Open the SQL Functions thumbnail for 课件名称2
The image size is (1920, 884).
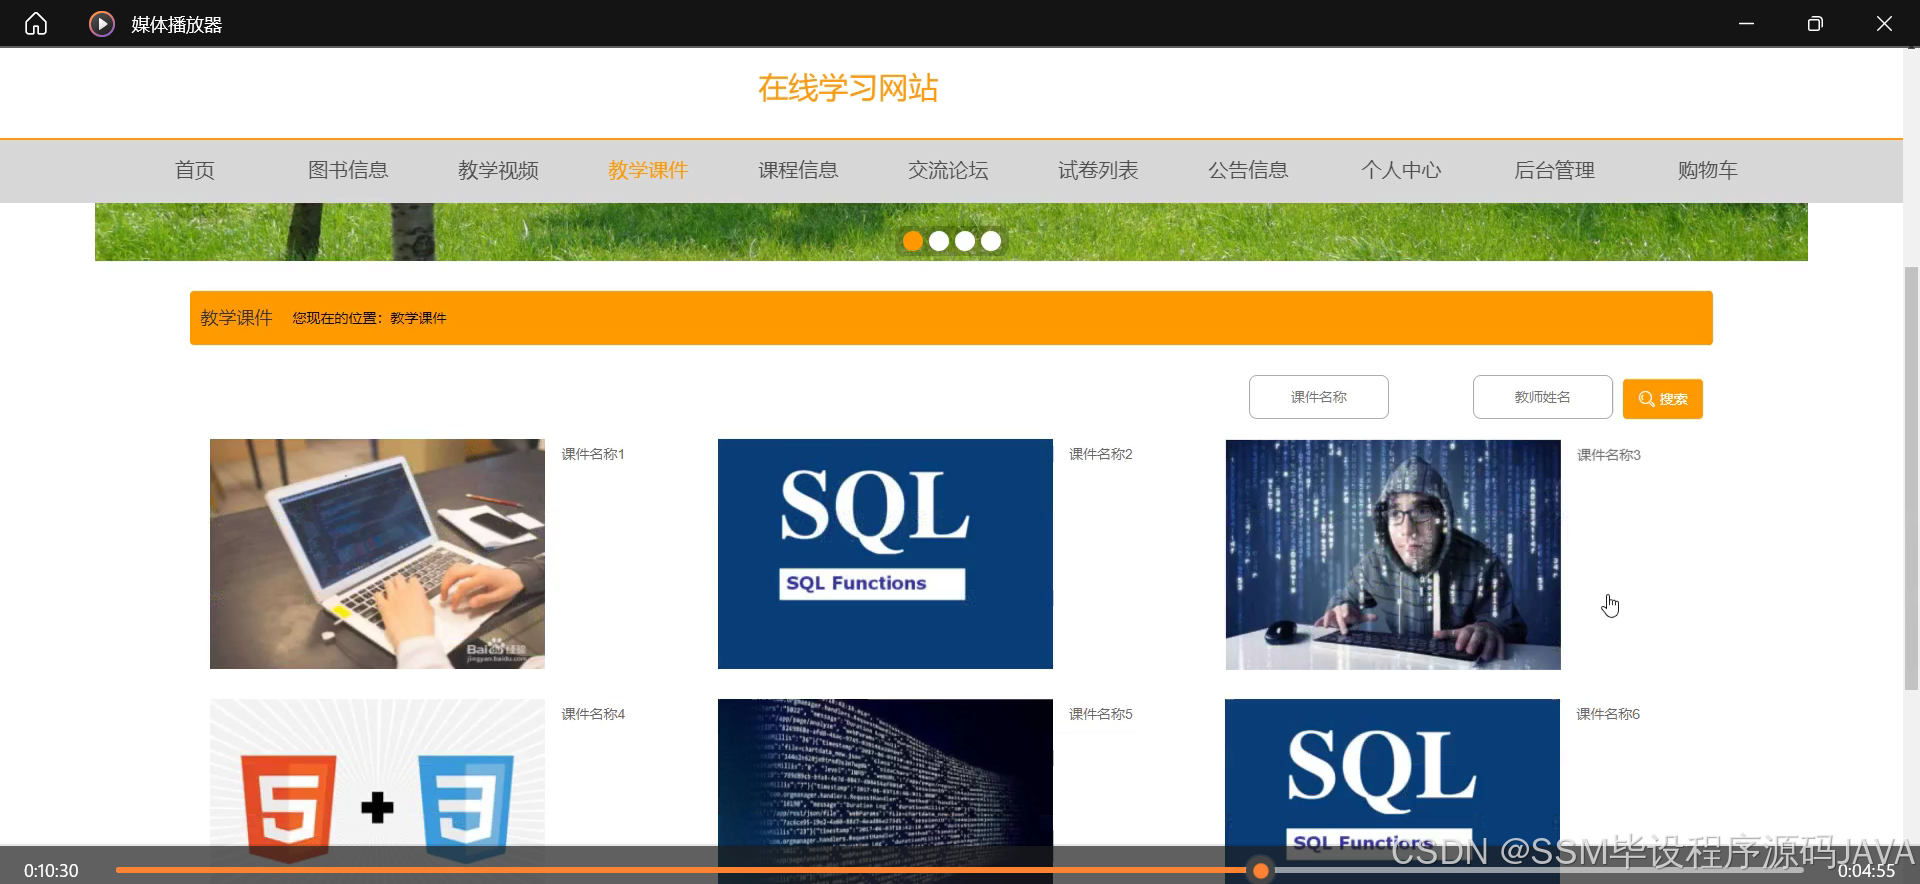[x=885, y=554]
